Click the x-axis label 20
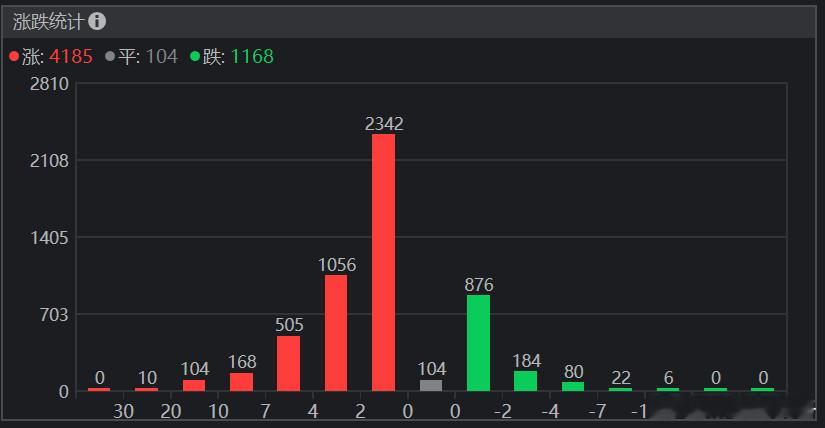The width and height of the screenshot is (825, 428). coord(171,411)
